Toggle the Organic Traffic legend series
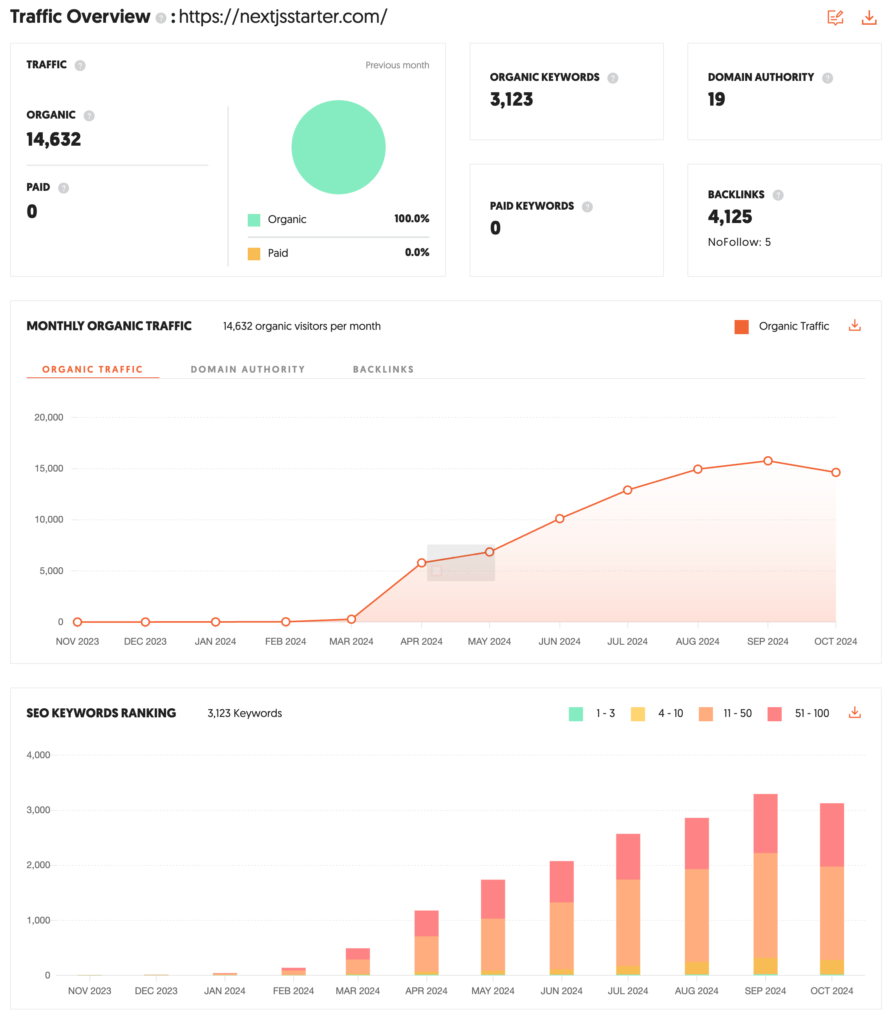Screen dimensions: 892x1024 [x=782, y=326]
